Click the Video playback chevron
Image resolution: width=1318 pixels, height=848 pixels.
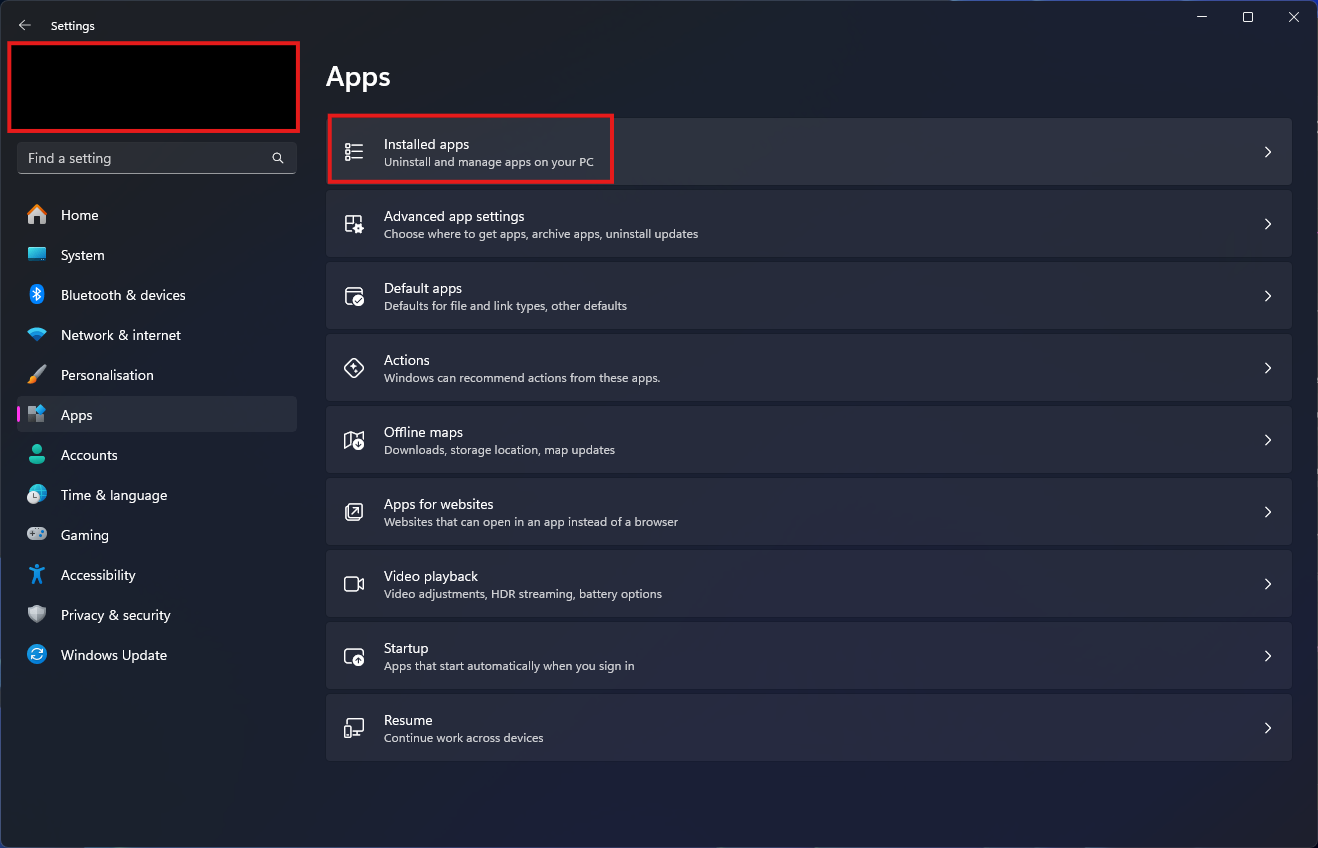click(1267, 584)
